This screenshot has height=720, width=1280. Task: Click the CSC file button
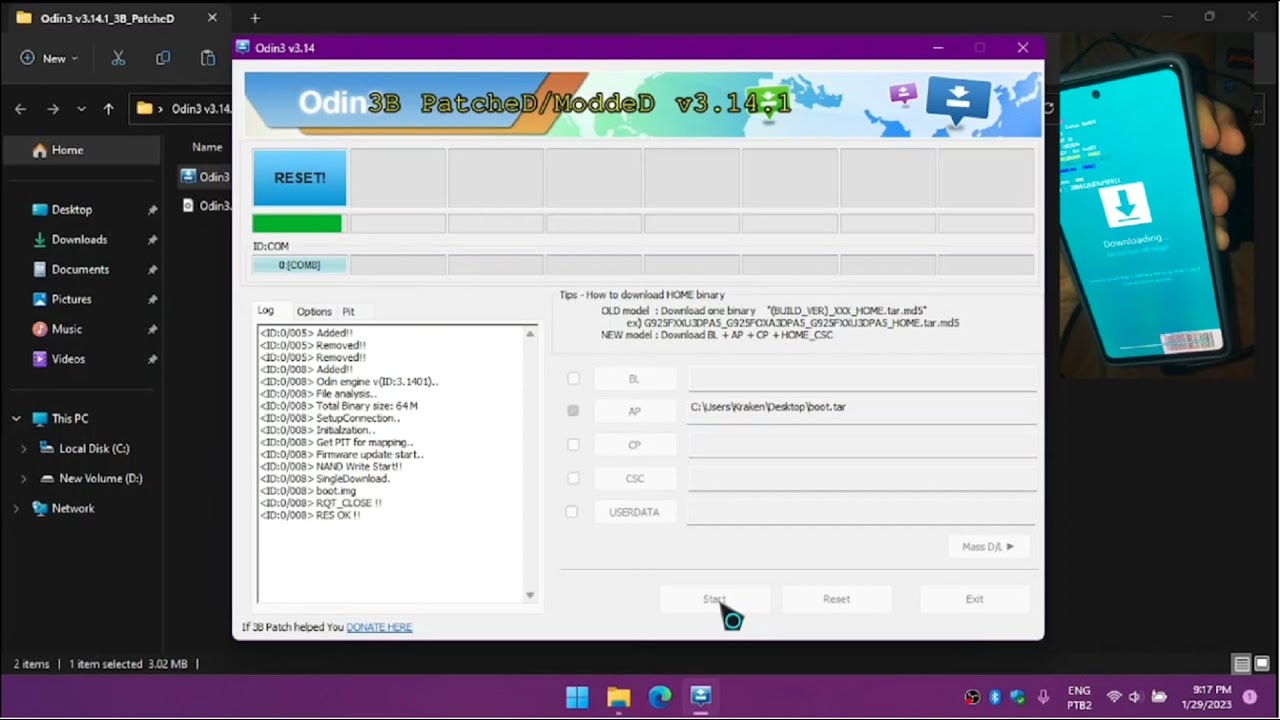click(635, 479)
